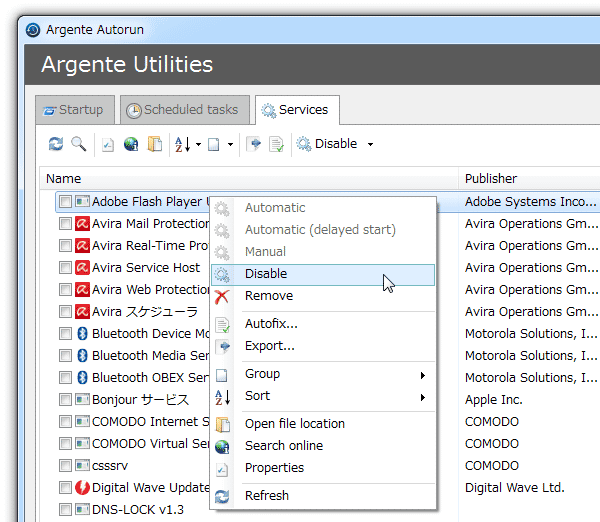Check the Digital Wave Update checkbox
This screenshot has width=600, height=522.
[65, 488]
